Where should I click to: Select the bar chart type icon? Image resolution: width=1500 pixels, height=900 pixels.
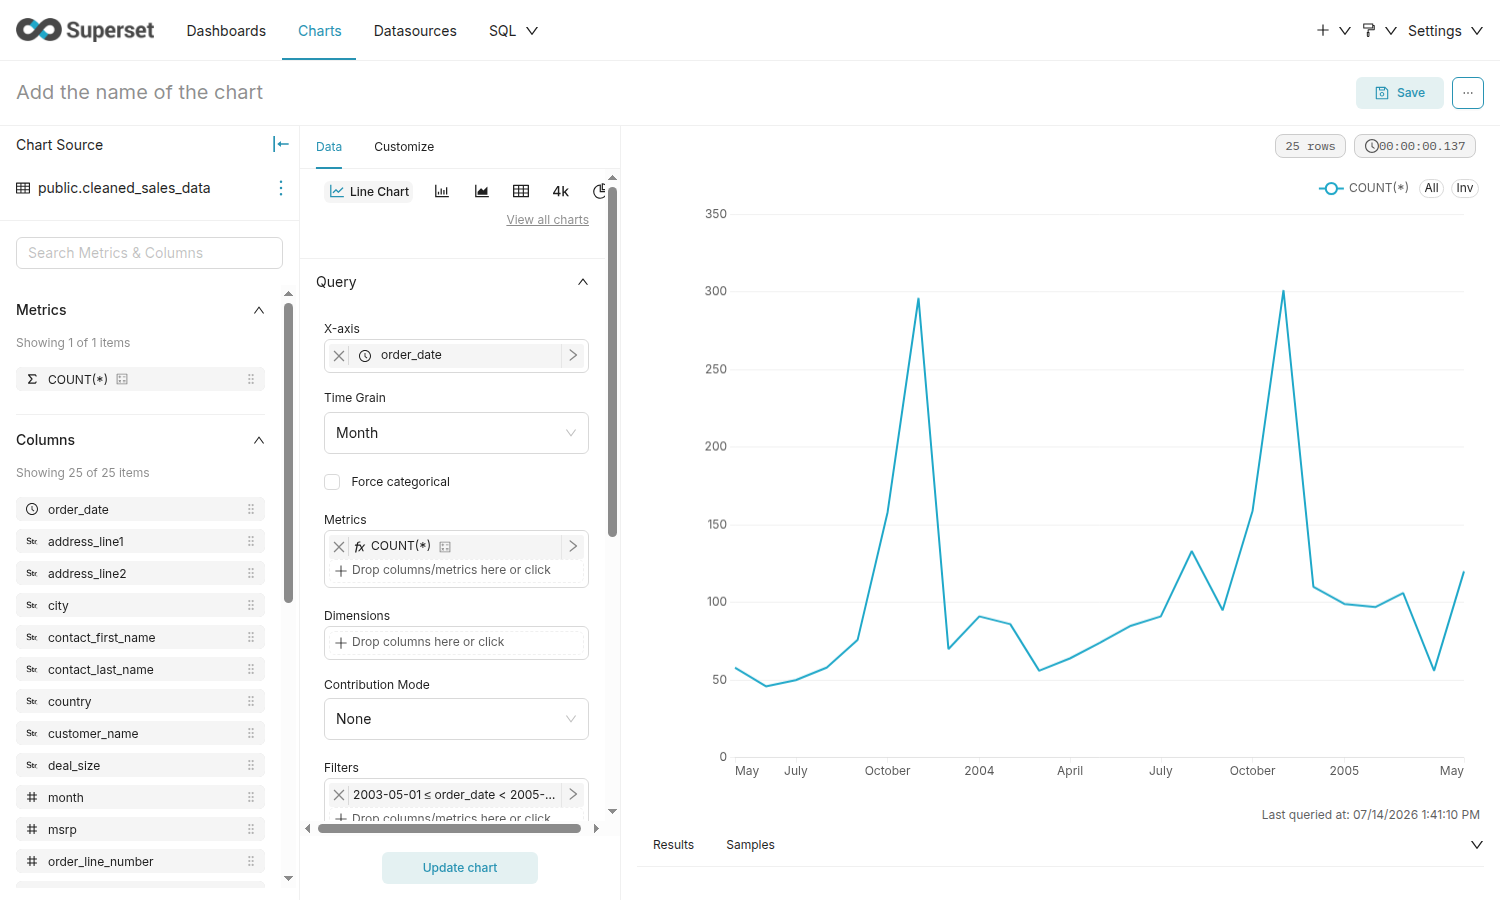[442, 191]
